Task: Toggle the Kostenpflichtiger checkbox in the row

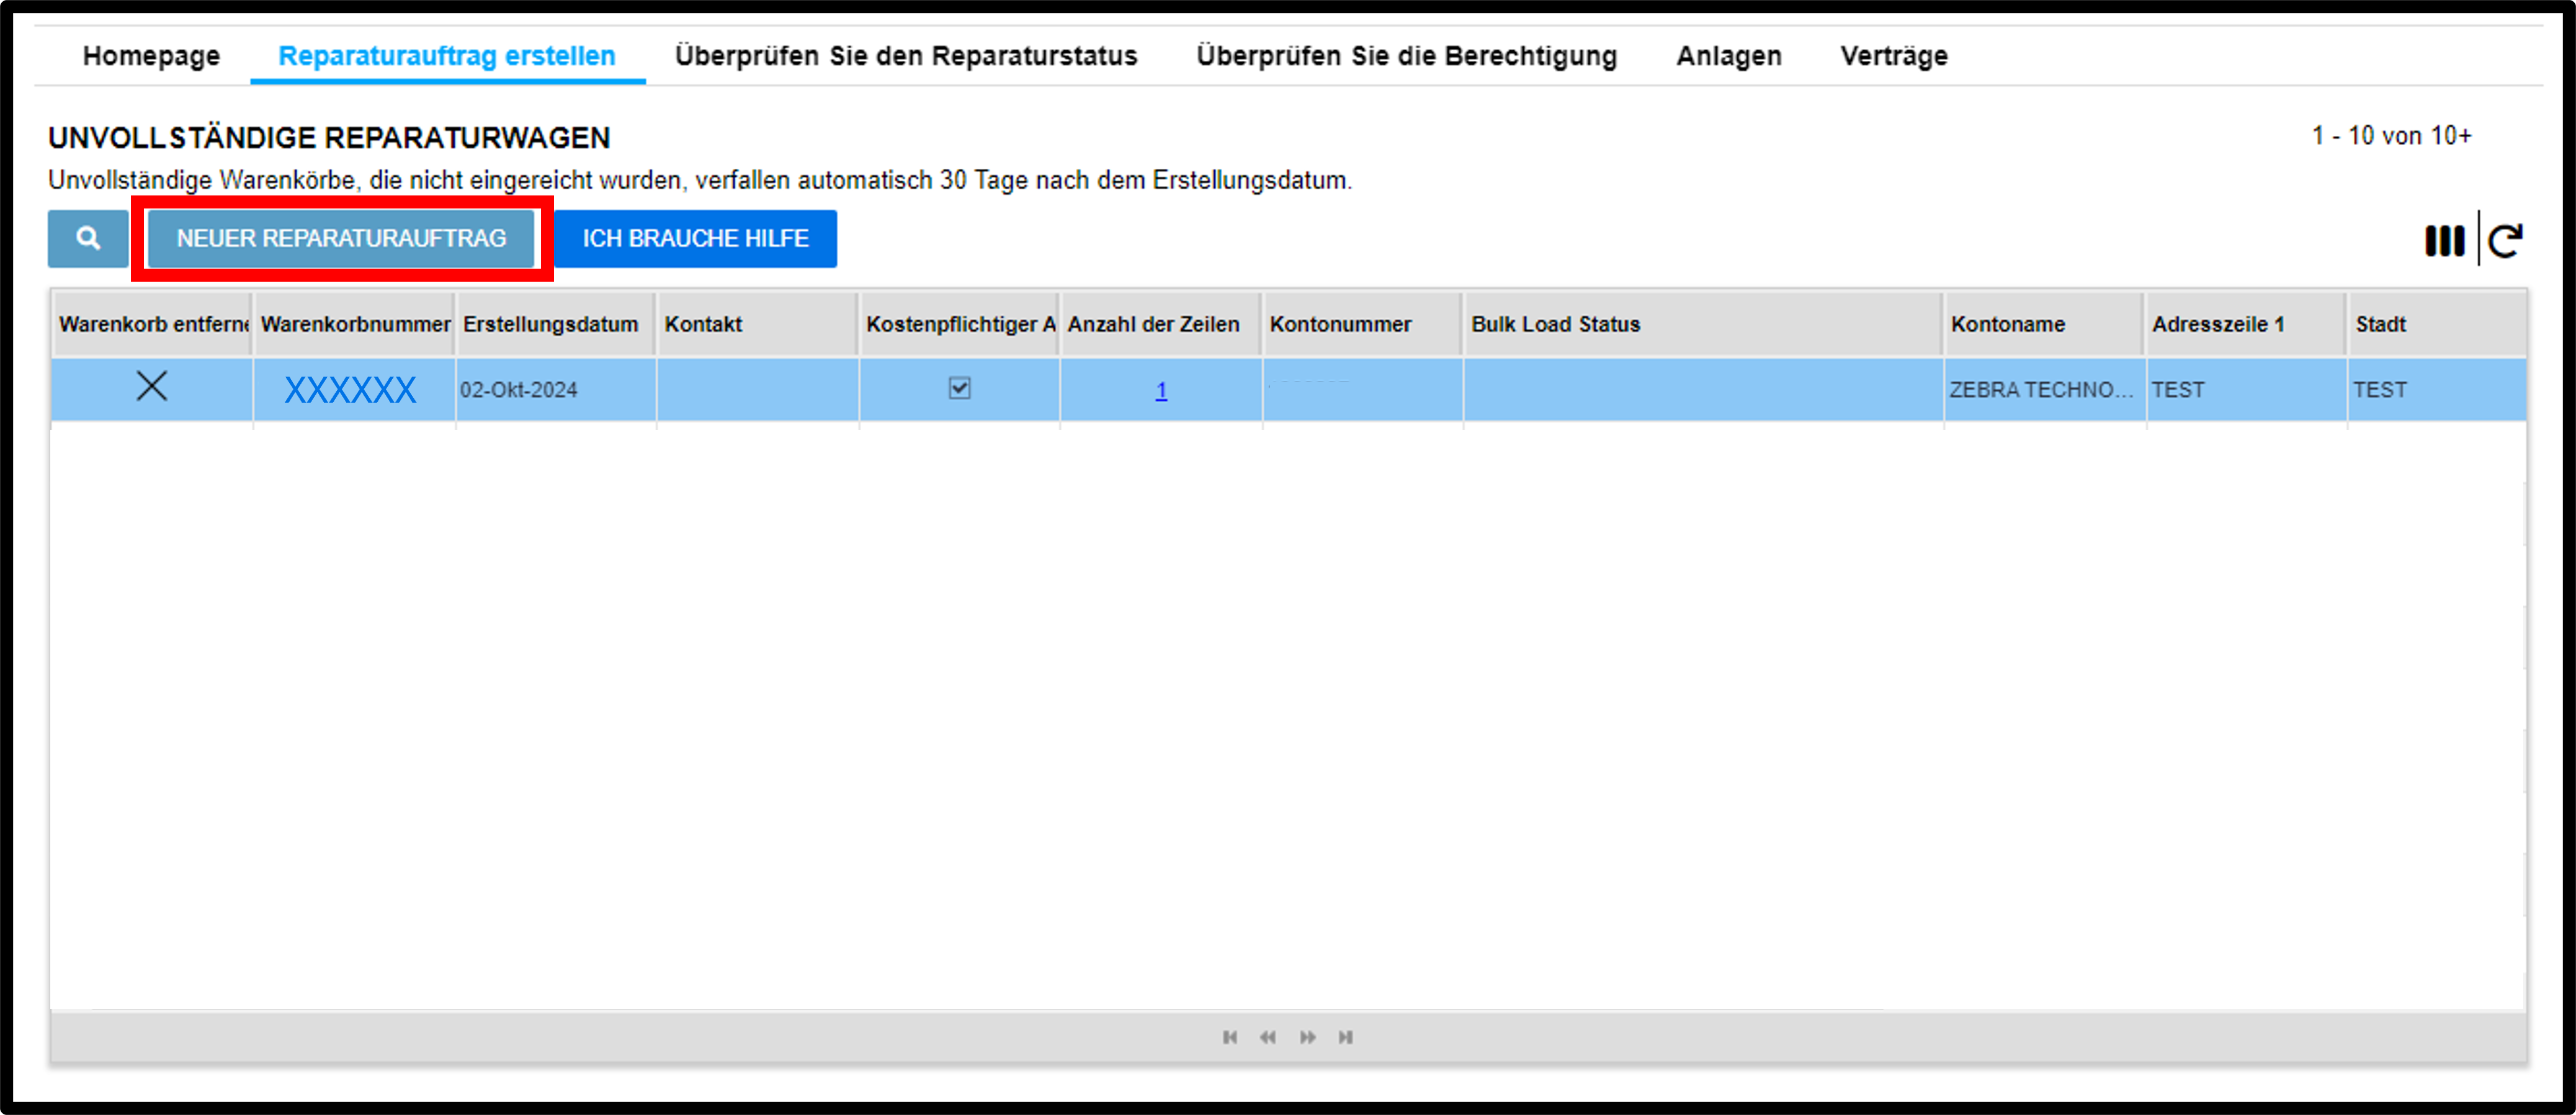Action: pyautogui.click(x=960, y=387)
